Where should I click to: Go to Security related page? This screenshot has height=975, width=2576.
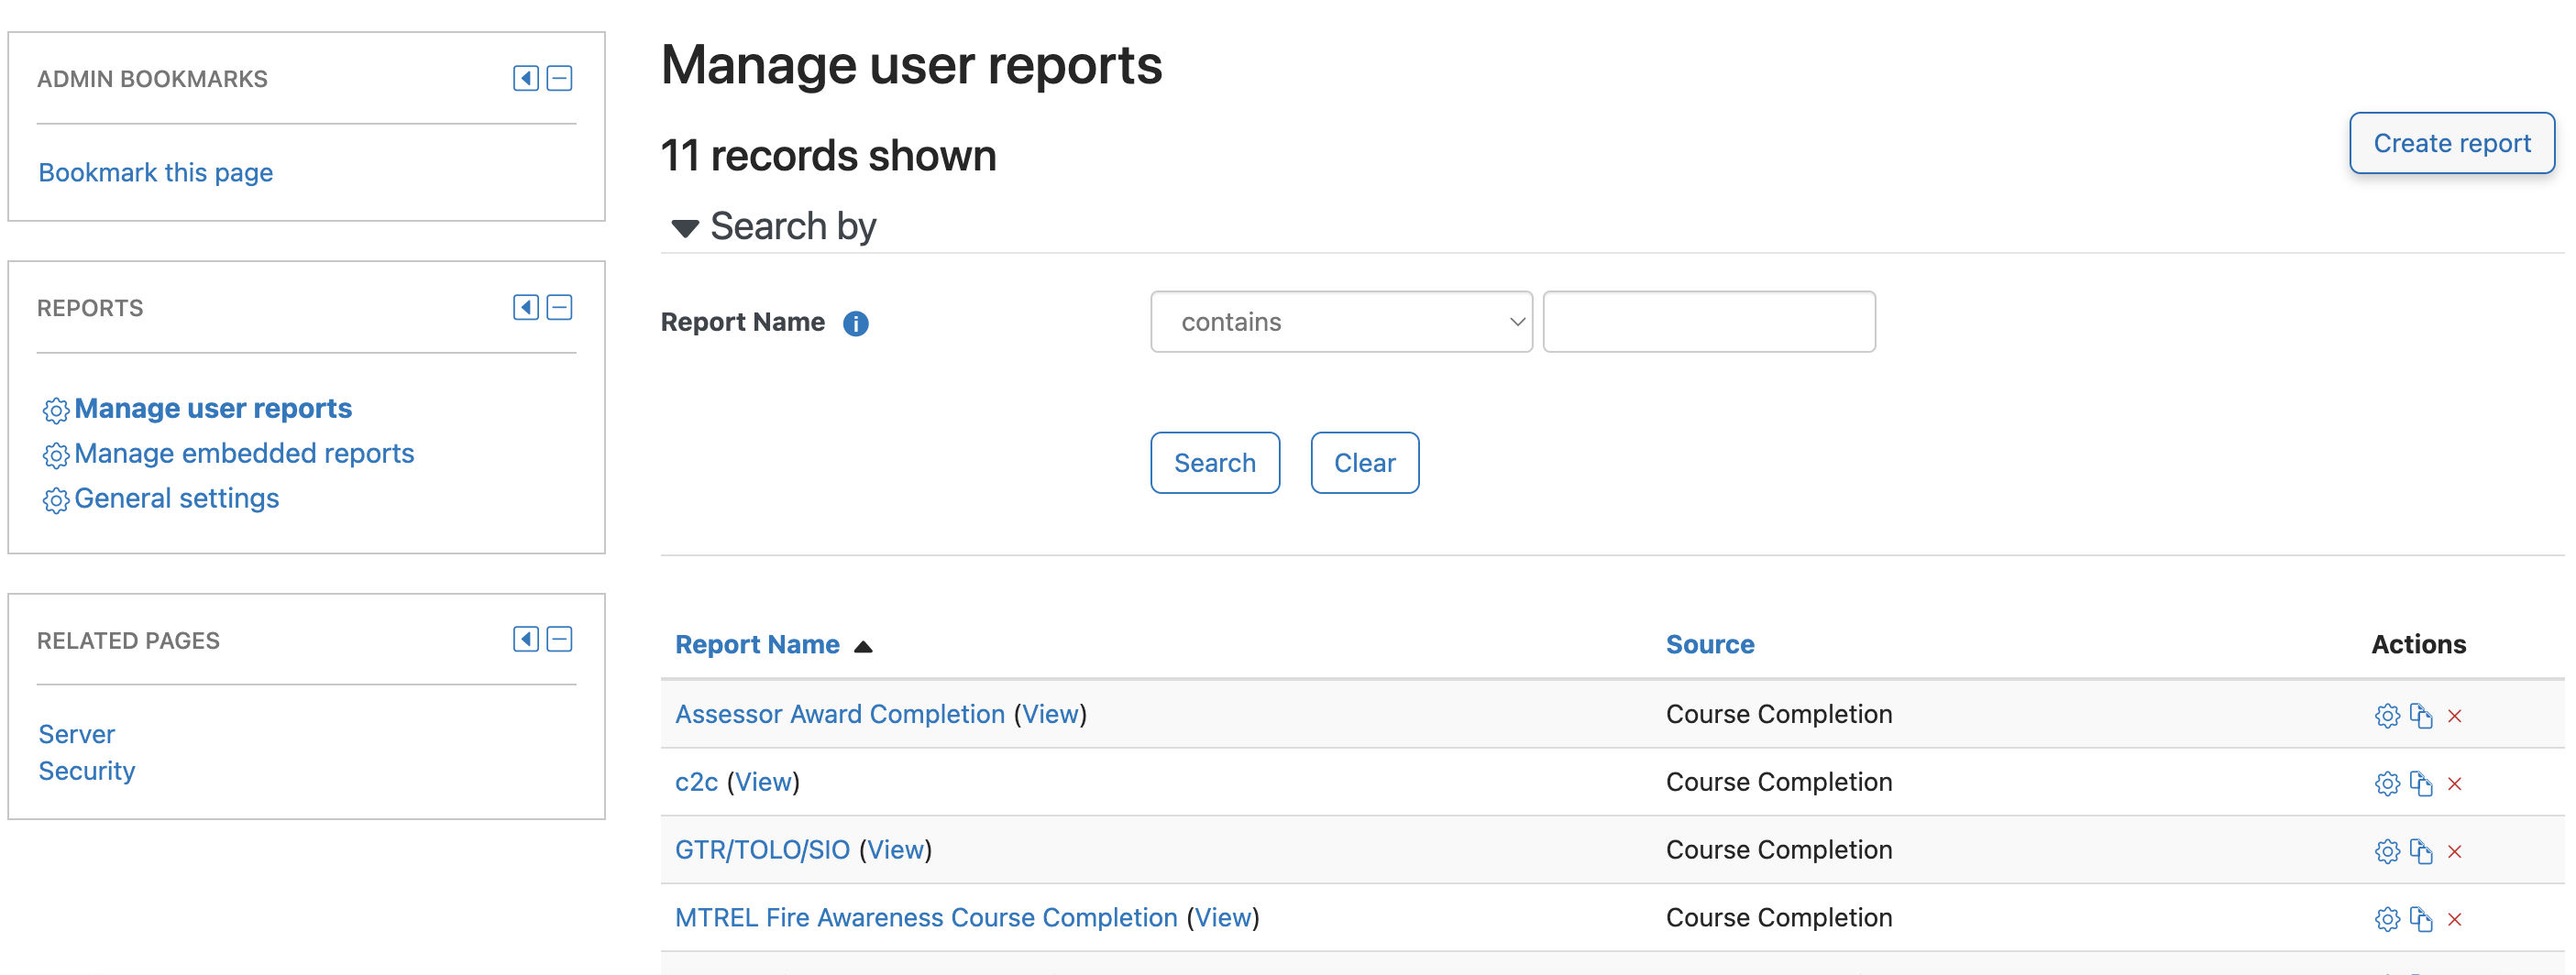click(87, 771)
